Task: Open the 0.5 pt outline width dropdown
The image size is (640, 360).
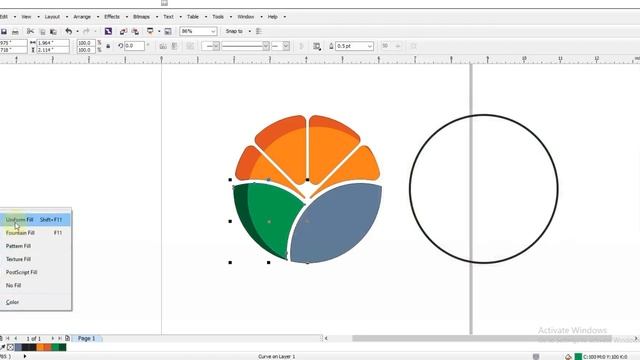Action: 369,46
